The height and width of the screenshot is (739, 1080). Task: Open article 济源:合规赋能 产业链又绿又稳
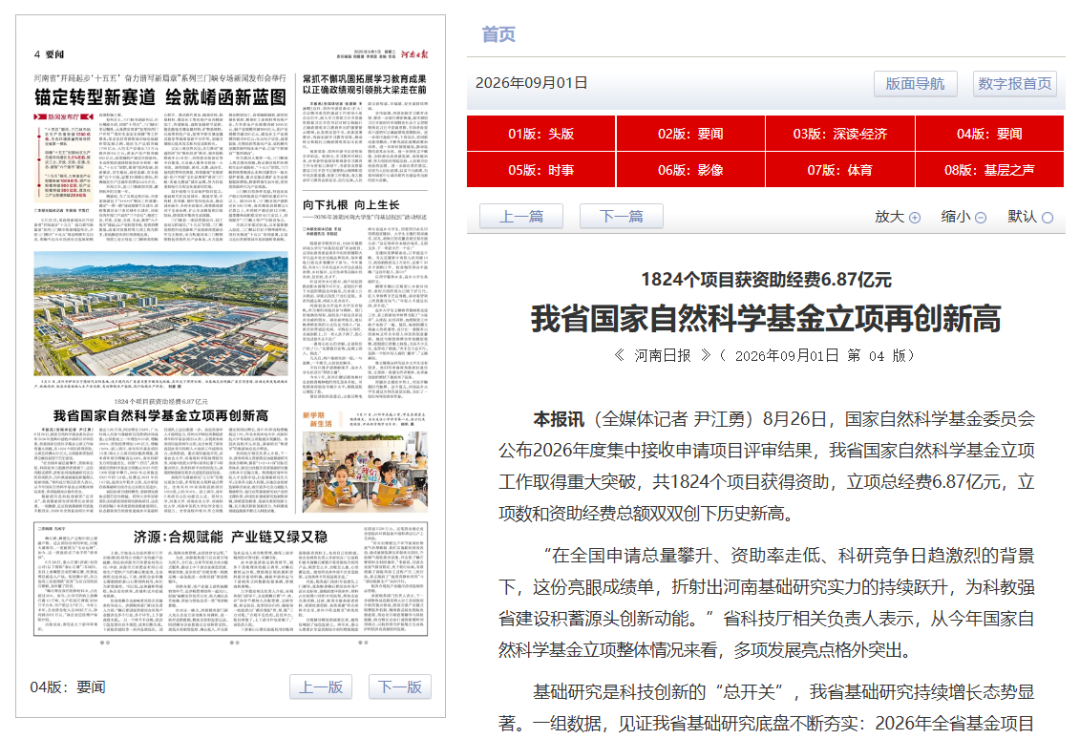pyautogui.click(x=230, y=537)
